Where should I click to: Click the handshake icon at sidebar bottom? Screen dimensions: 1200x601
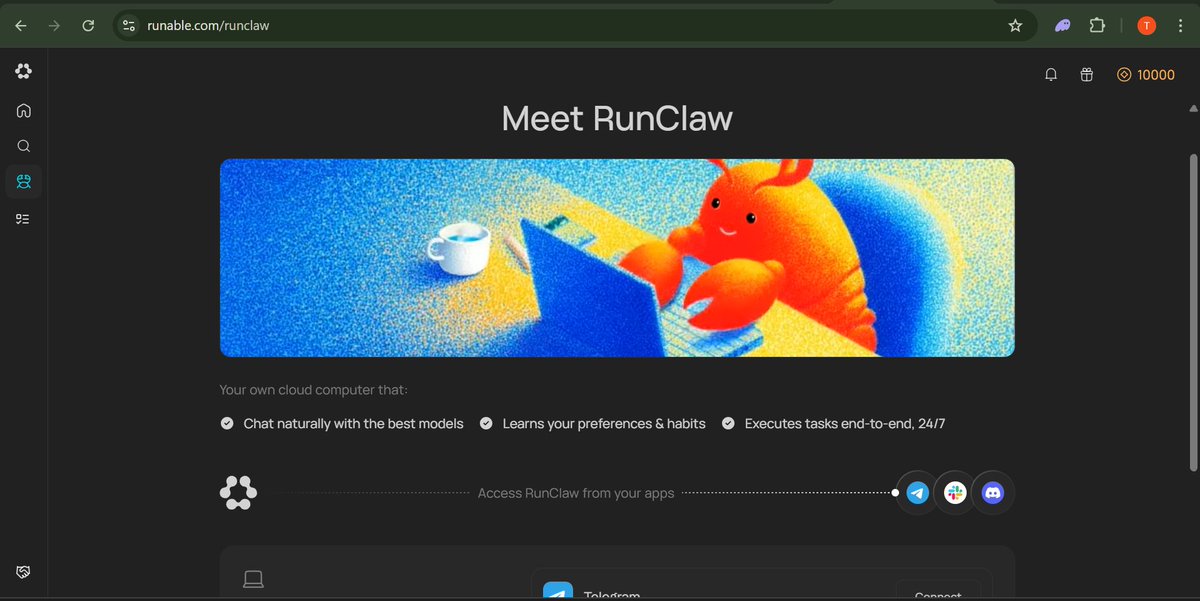click(x=23, y=572)
